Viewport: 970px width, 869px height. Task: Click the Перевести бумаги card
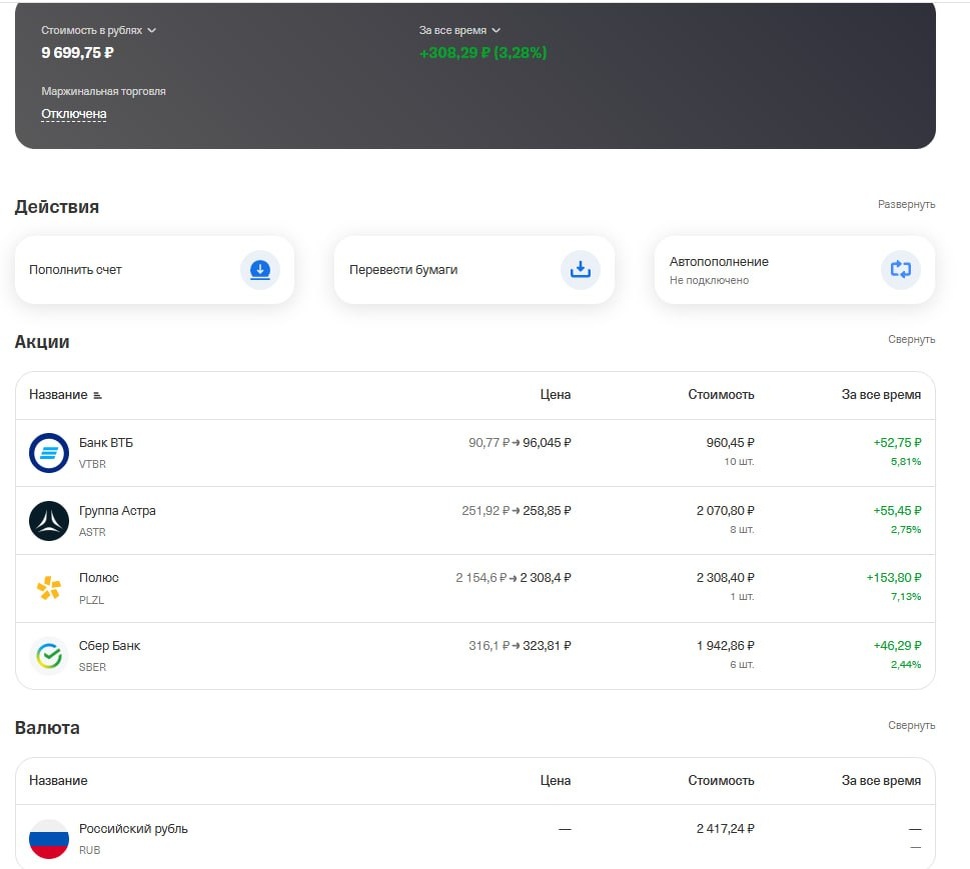(474, 270)
